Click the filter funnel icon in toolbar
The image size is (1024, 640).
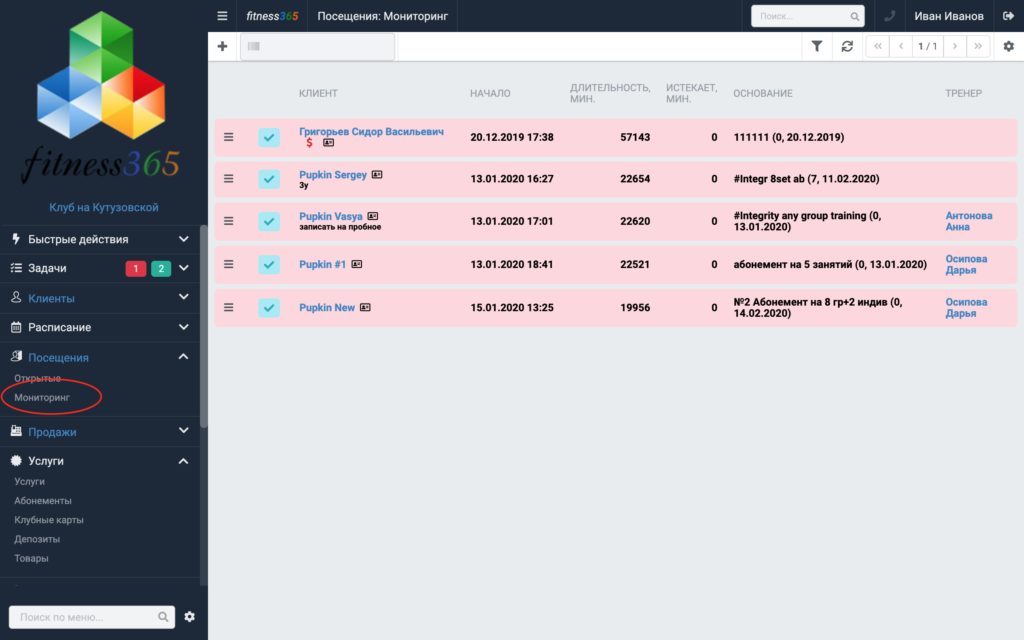pyautogui.click(x=816, y=46)
